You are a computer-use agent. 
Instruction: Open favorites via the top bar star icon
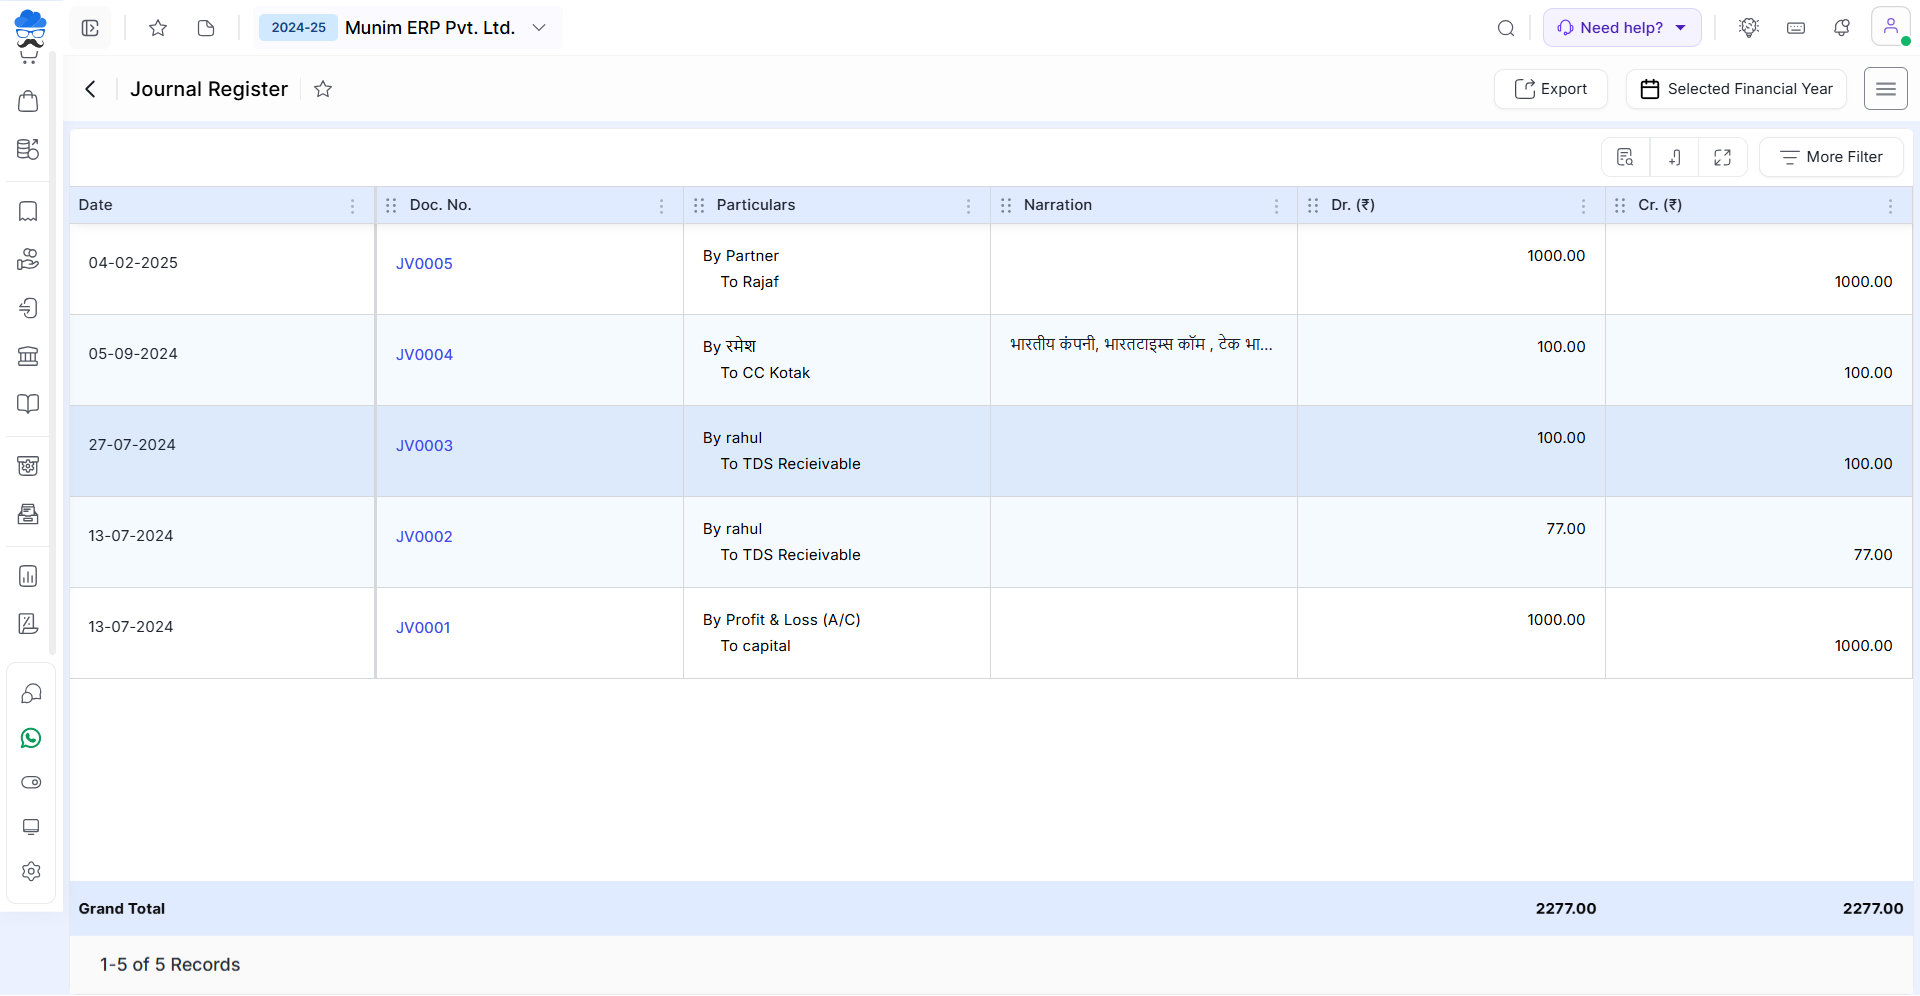[x=158, y=28]
